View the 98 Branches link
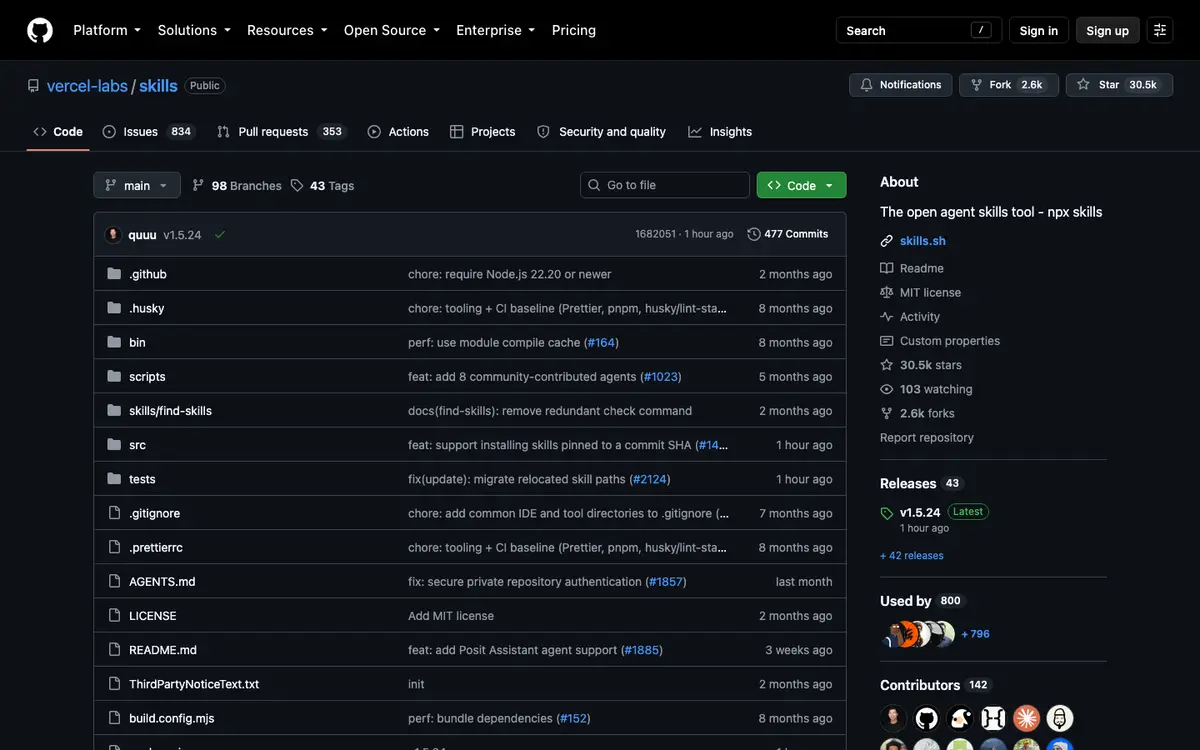 [237, 186]
